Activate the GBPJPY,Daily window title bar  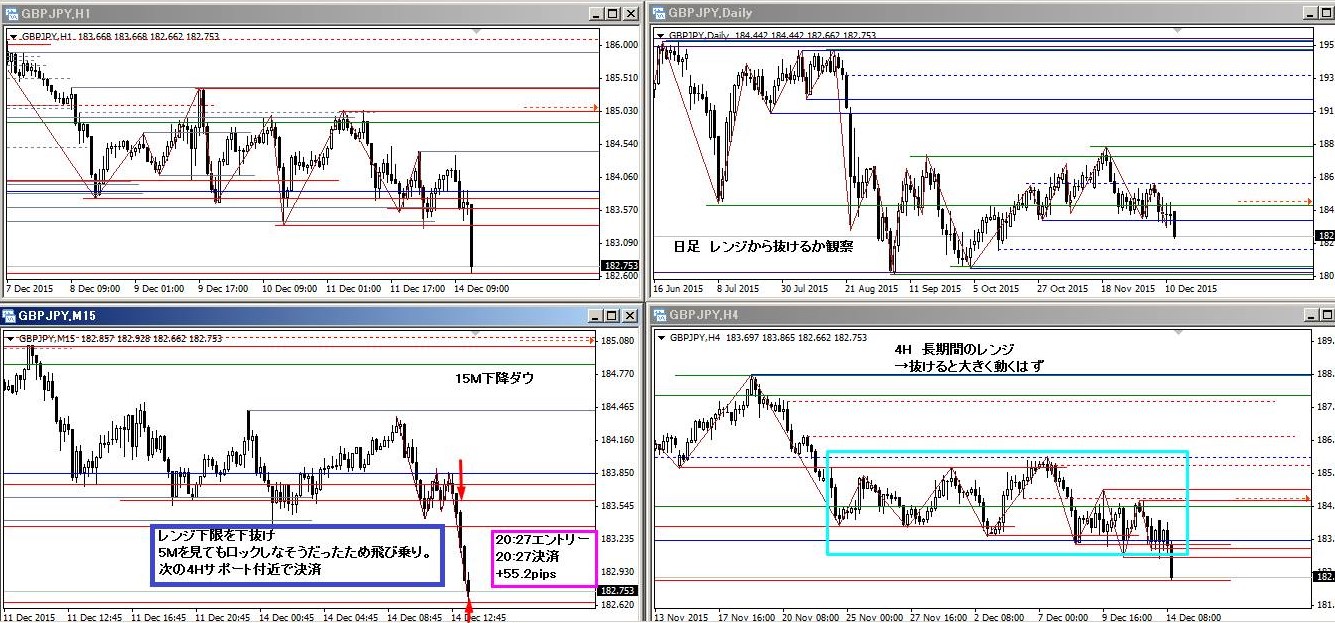click(x=950, y=13)
